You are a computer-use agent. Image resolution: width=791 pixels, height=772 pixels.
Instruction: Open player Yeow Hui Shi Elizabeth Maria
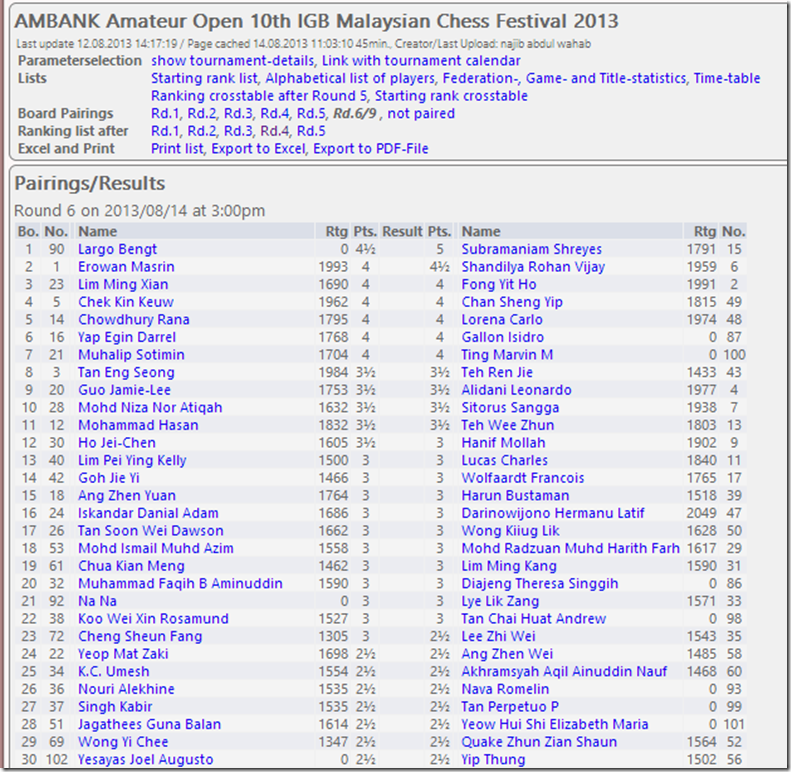(x=555, y=725)
